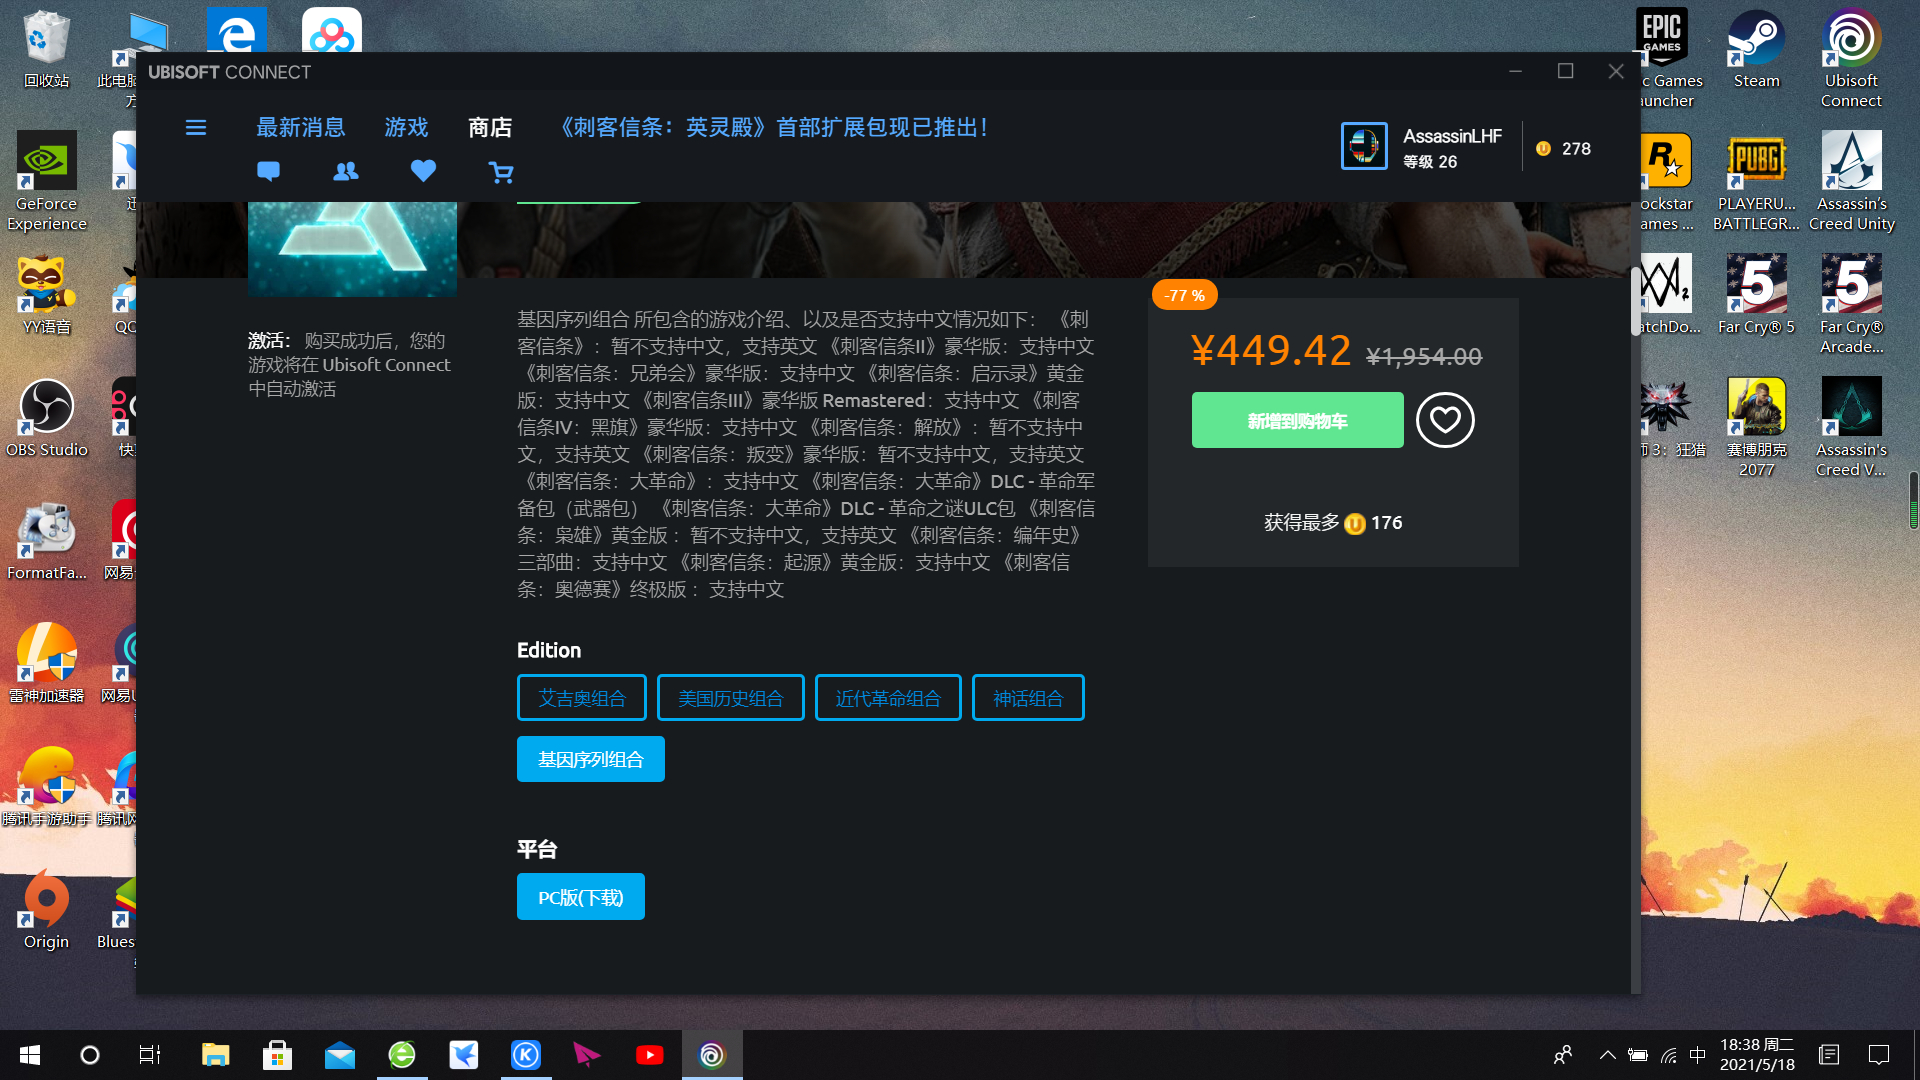Screen dimensions: 1920x1080
Task: Open the OBS Studio desktop icon
Action: pyautogui.click(x=46, y=418)
